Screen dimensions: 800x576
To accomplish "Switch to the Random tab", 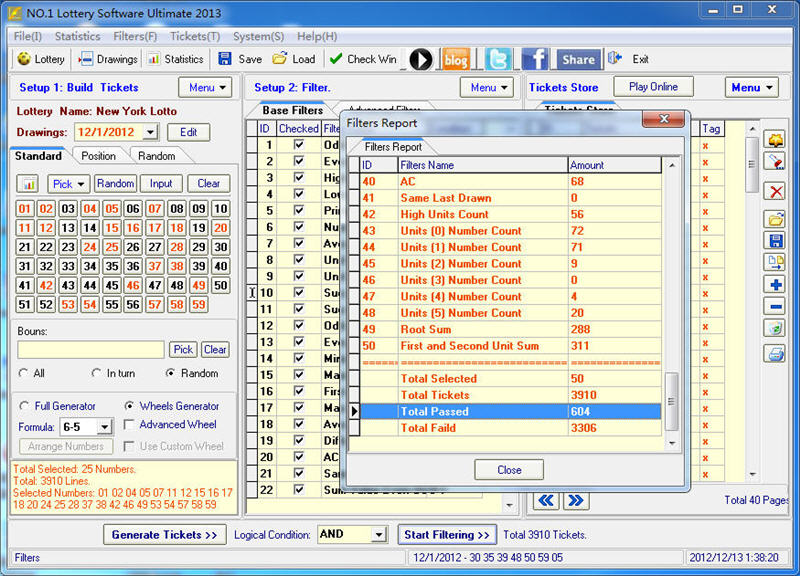I will 157,156.
